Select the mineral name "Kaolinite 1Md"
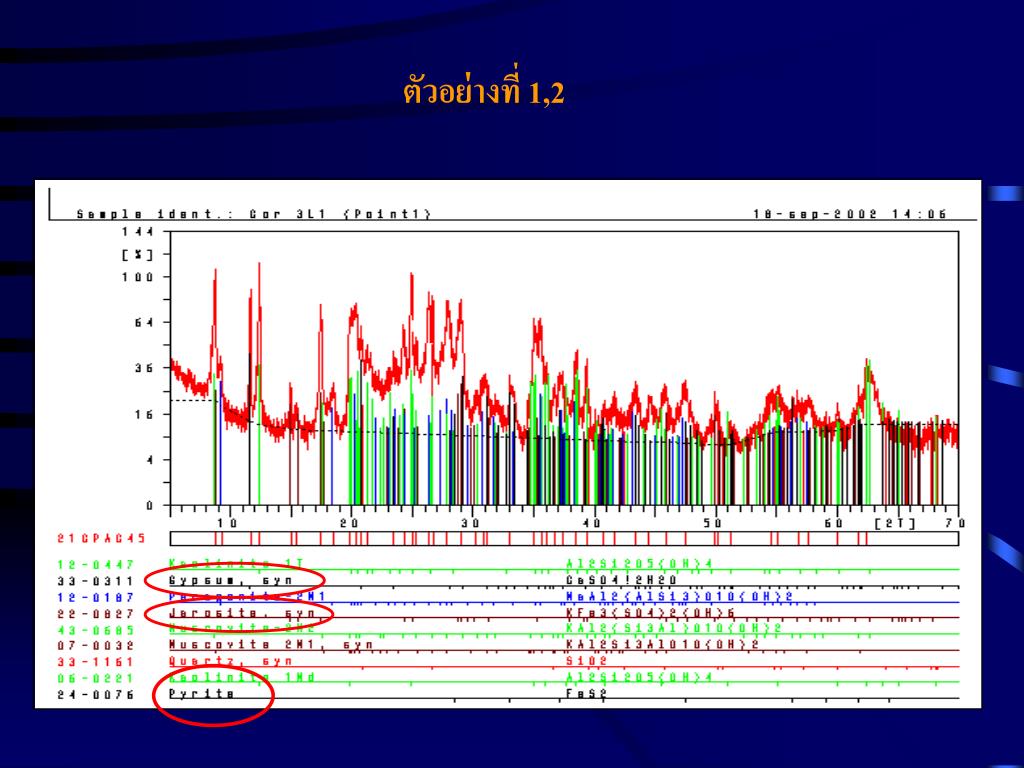The width and height of the screenshot is (1024, 768). pos(242,677)
